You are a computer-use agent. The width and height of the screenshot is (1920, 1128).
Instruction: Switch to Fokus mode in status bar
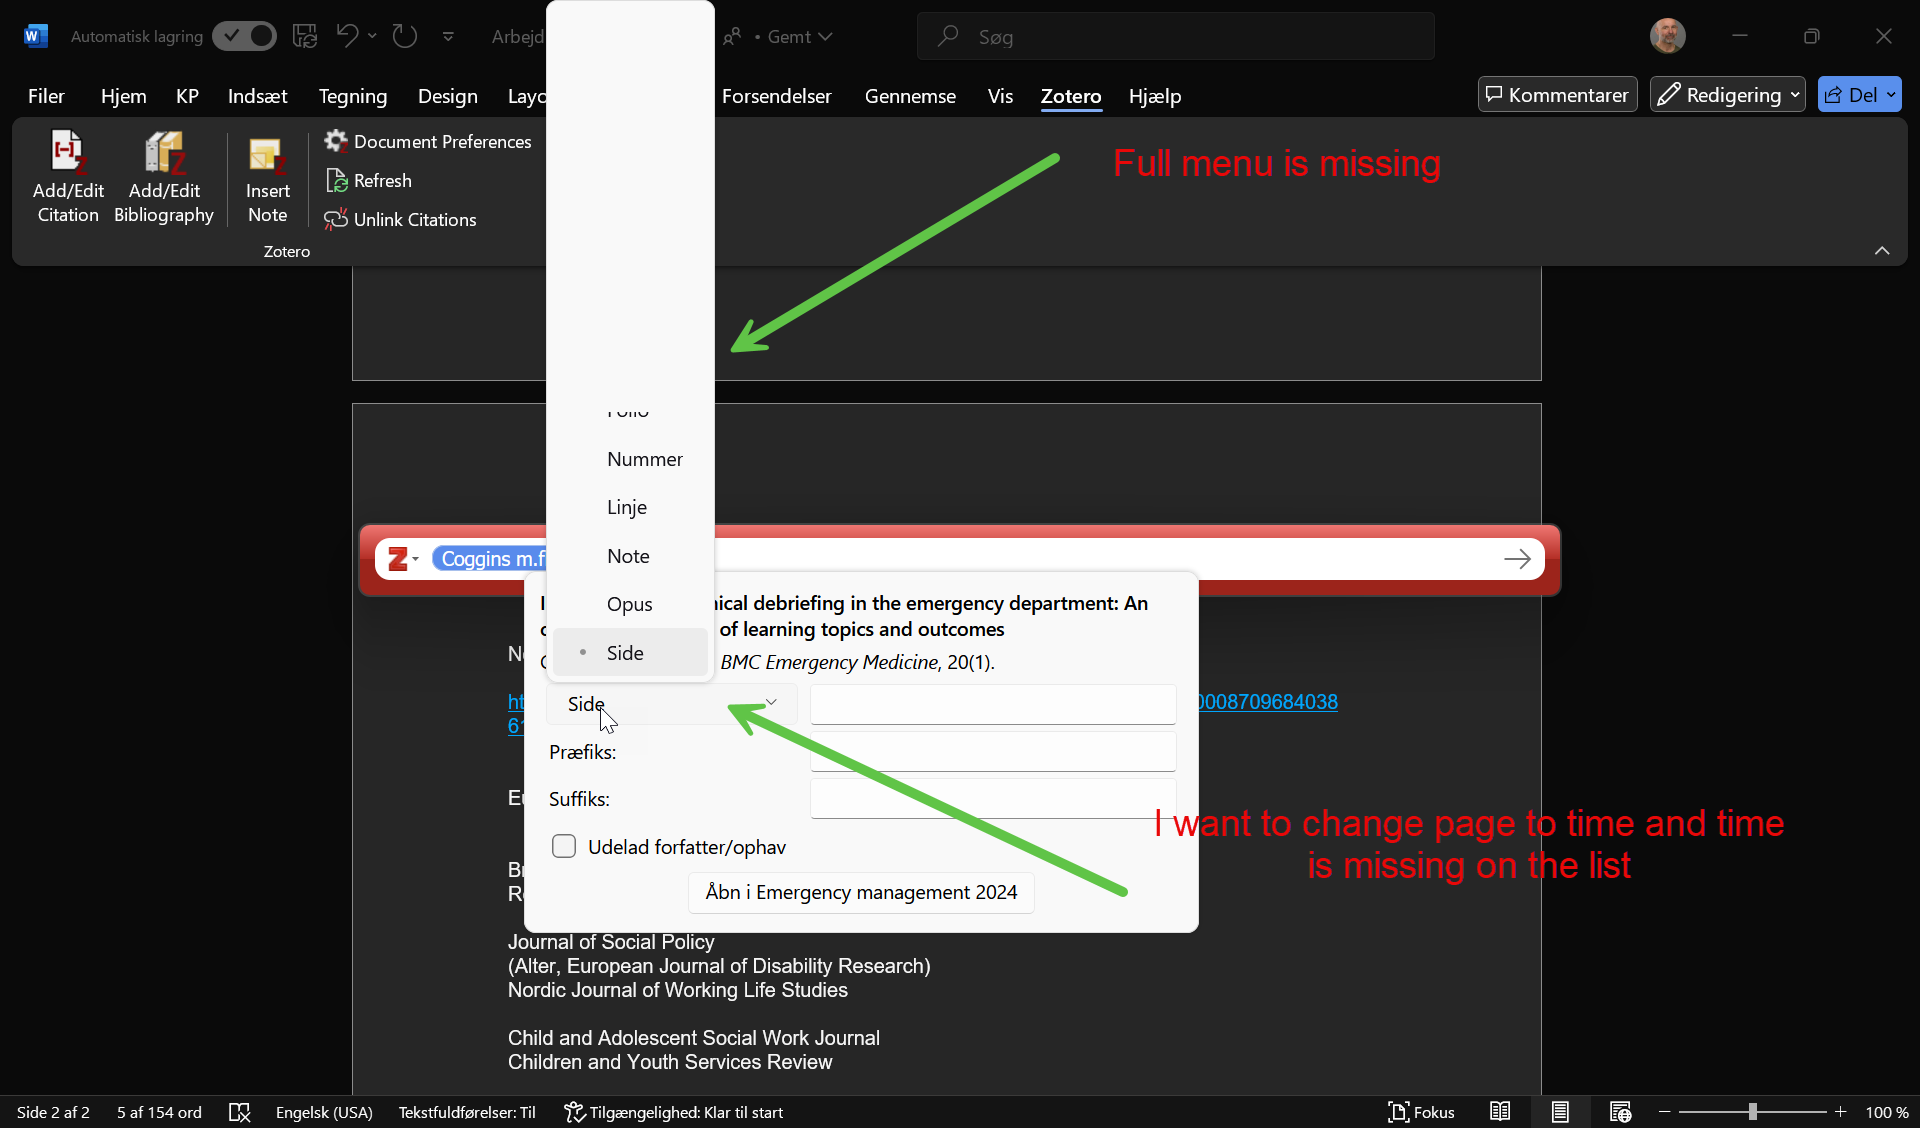tap(1421, 1112)
